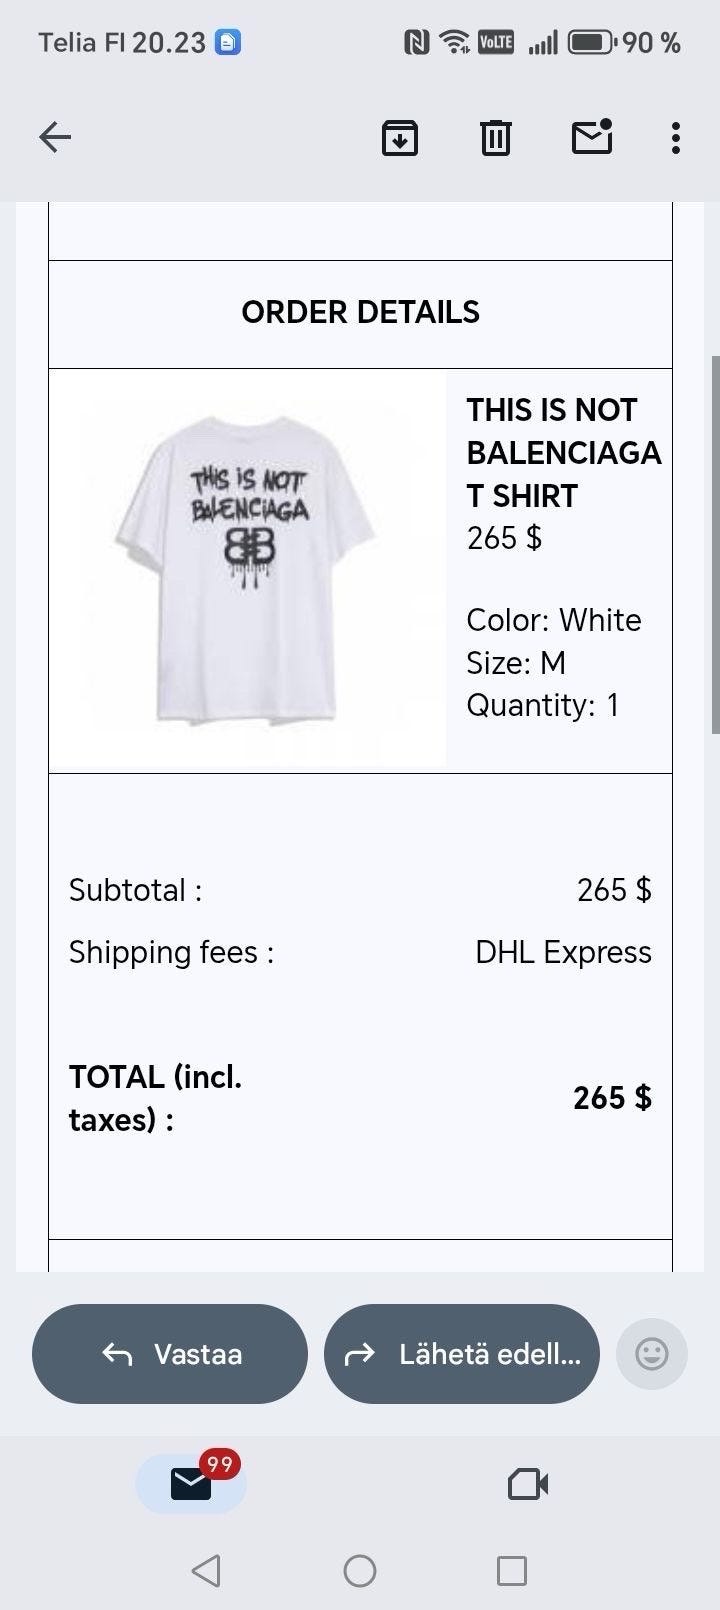Screen dimensions: 720x1610
Task: Tap the ORDER DETAILS heading
Action: pos(360,312)
